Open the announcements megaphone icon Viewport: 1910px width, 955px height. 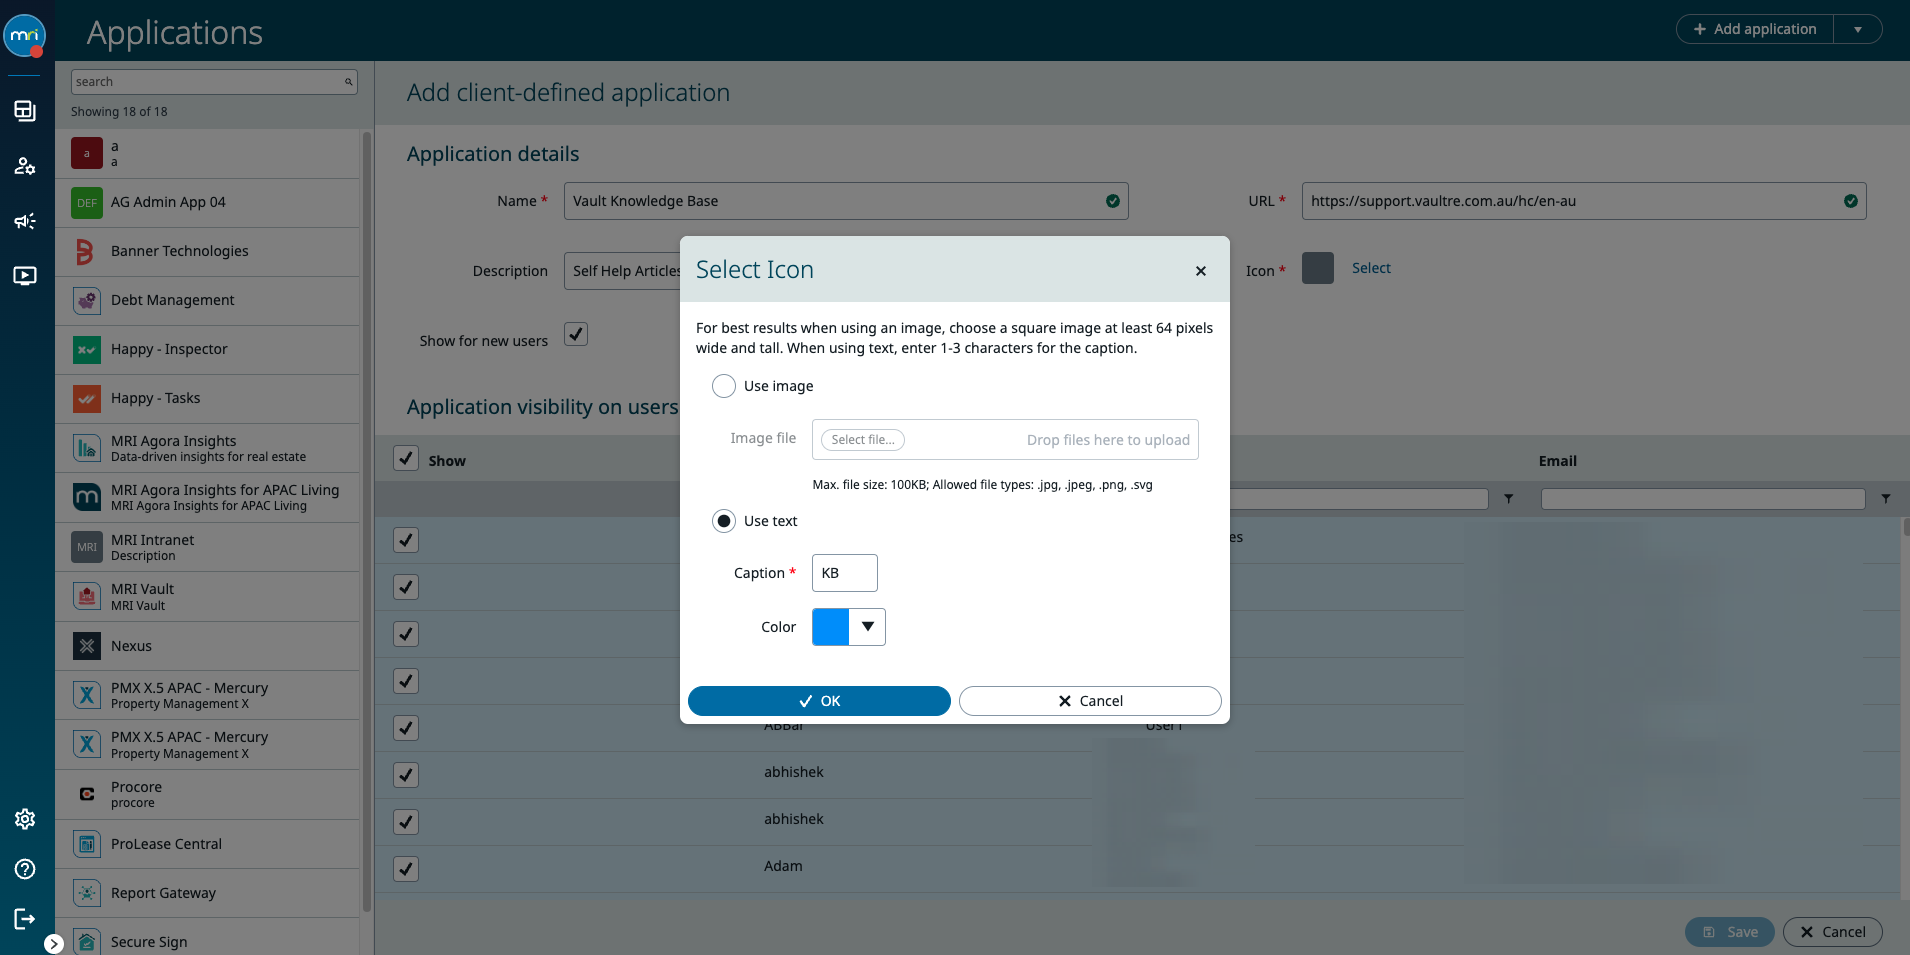[25, 221]
